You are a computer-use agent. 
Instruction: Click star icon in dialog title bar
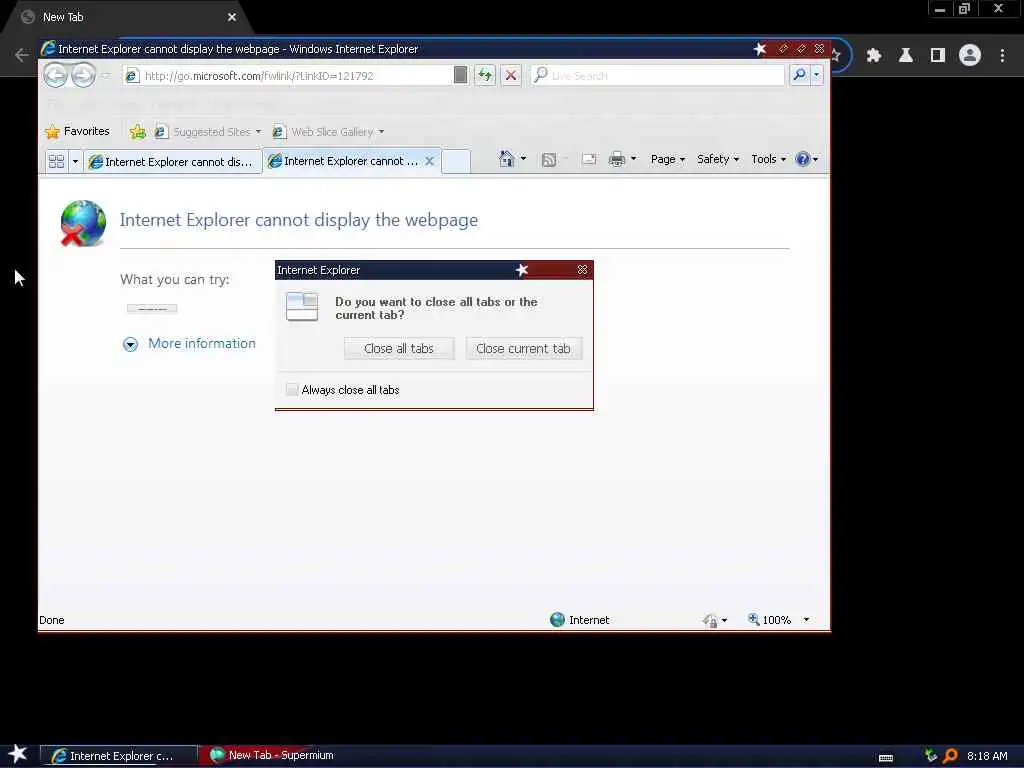pos(522,270)
